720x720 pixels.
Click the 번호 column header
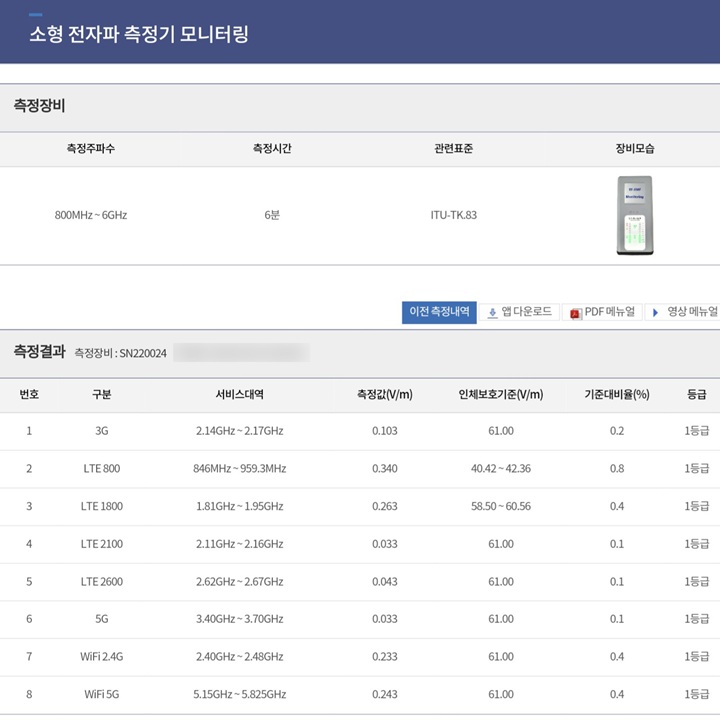point(29,394)
